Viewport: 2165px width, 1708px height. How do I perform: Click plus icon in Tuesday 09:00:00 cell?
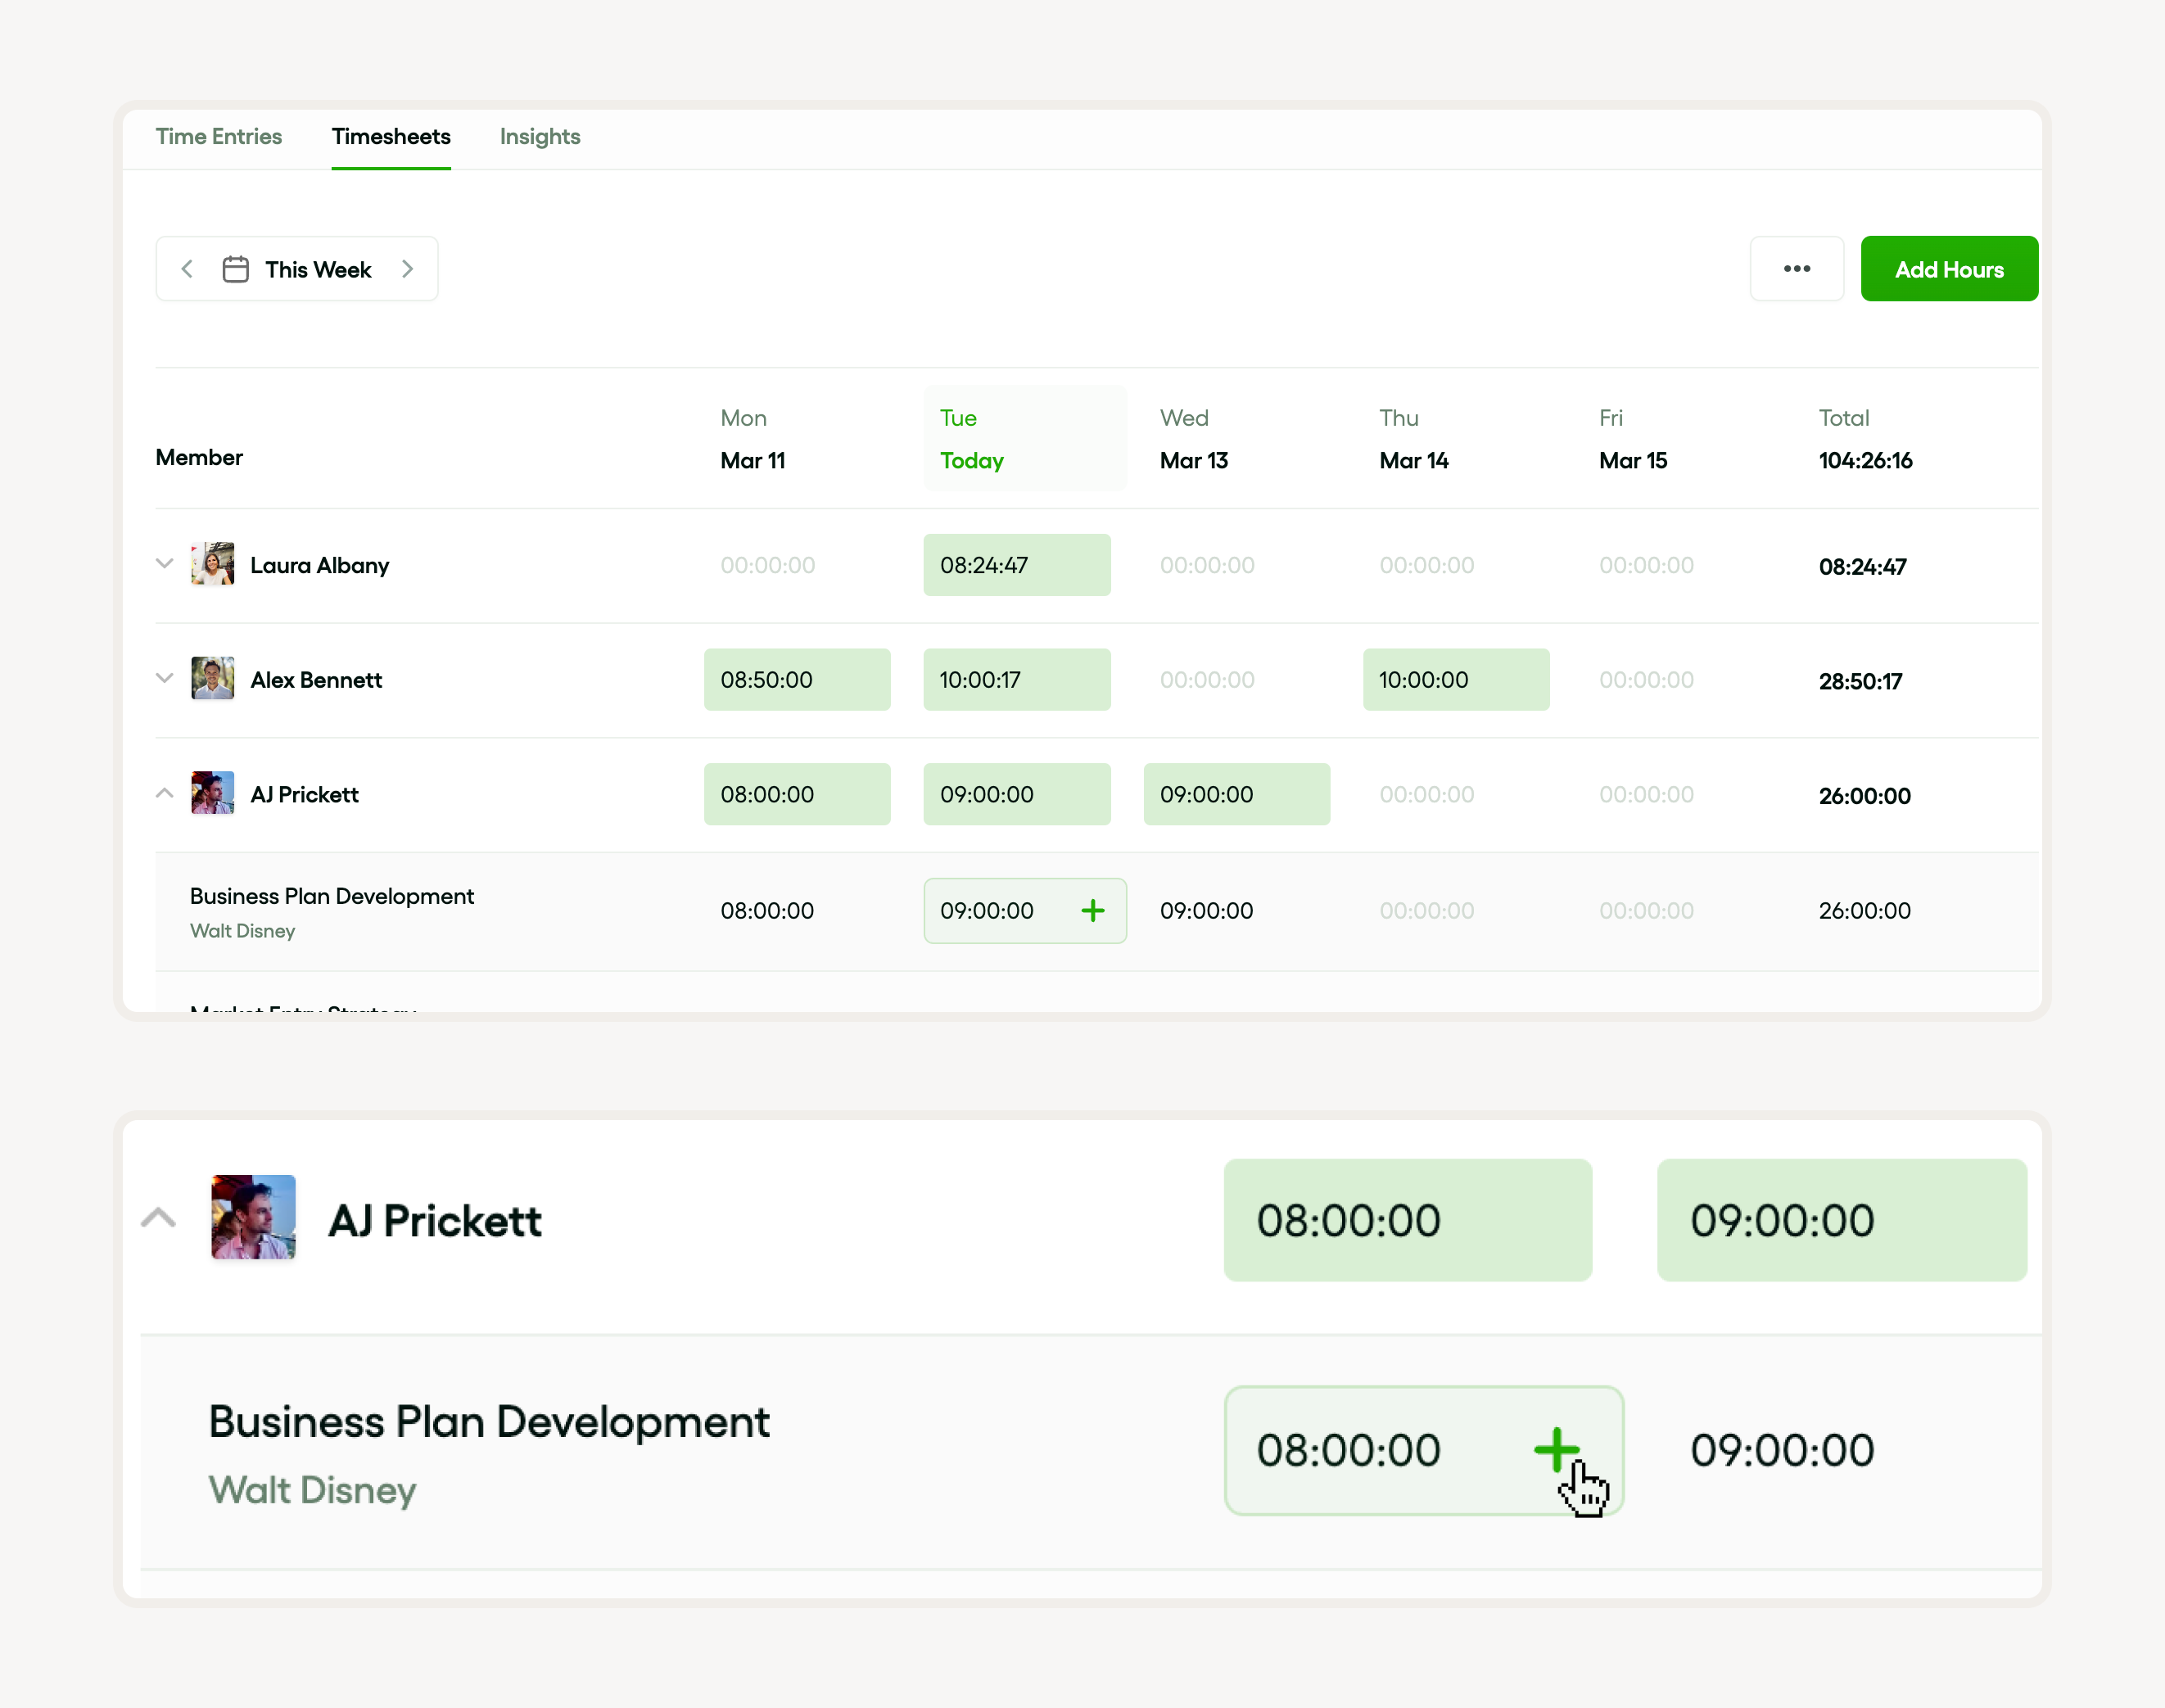tap(1092, 910)
